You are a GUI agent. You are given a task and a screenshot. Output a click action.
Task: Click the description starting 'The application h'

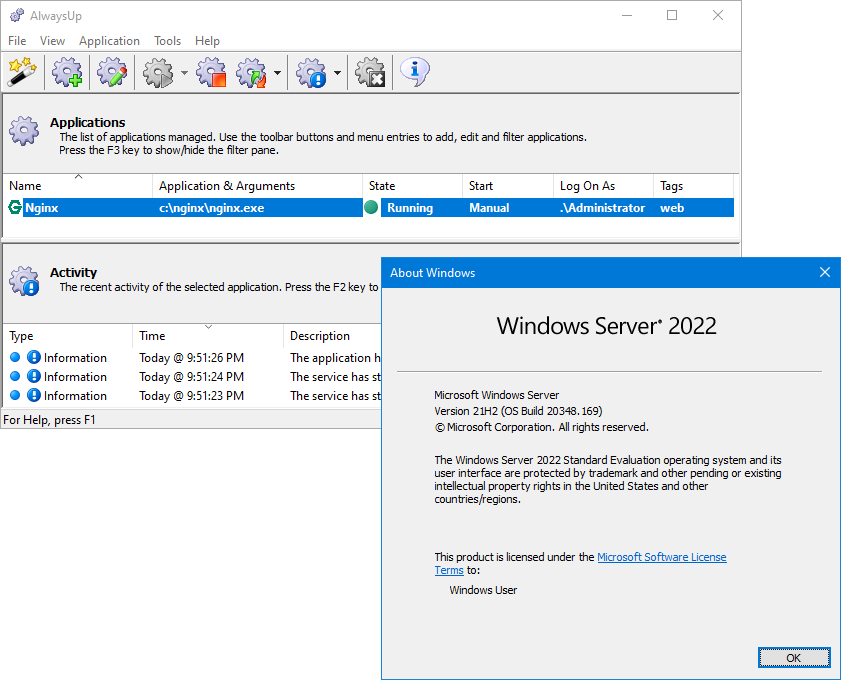pyautogui.click(x=335, y=358)
